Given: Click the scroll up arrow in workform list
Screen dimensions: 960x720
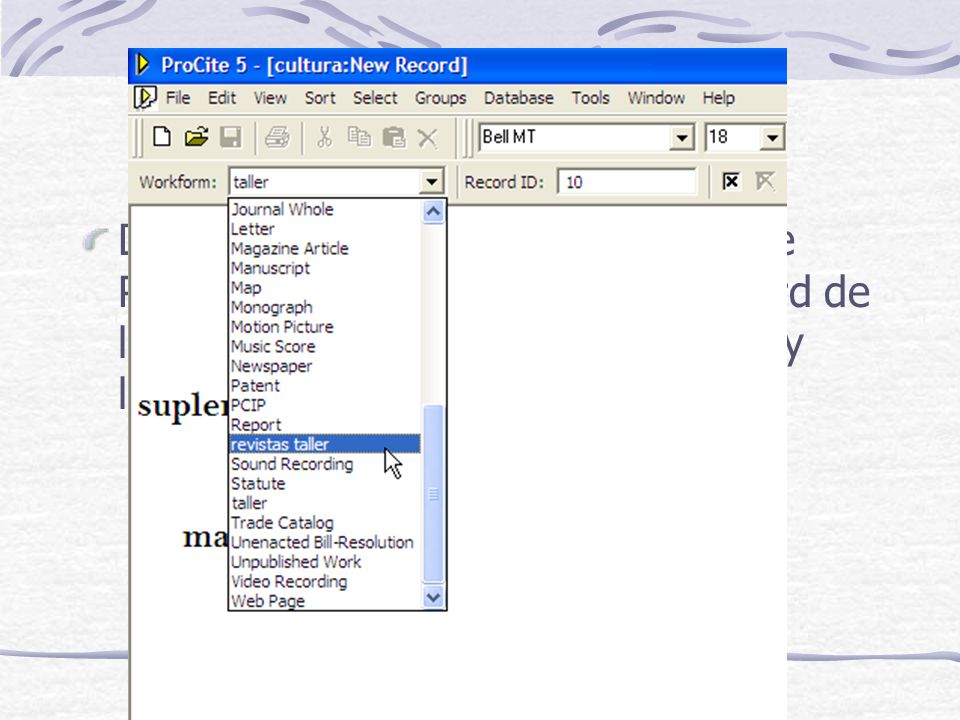Looking at the screenshot, I should coord(433,212).
